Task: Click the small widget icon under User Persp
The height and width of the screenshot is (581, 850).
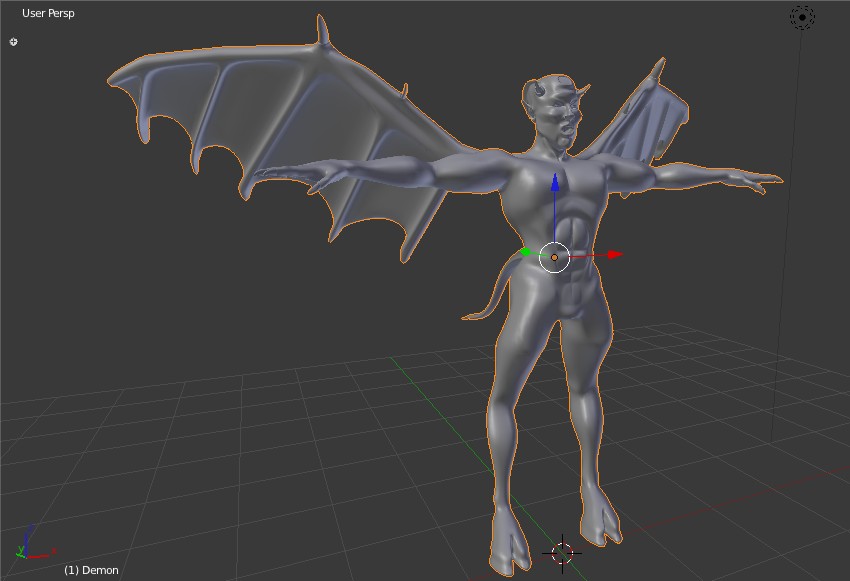Action: 12,41
